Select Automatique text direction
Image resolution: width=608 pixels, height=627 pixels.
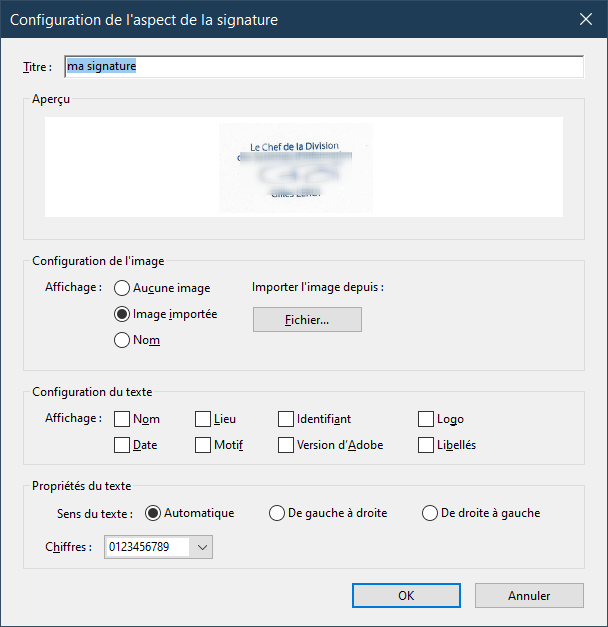tap(153, 513)
